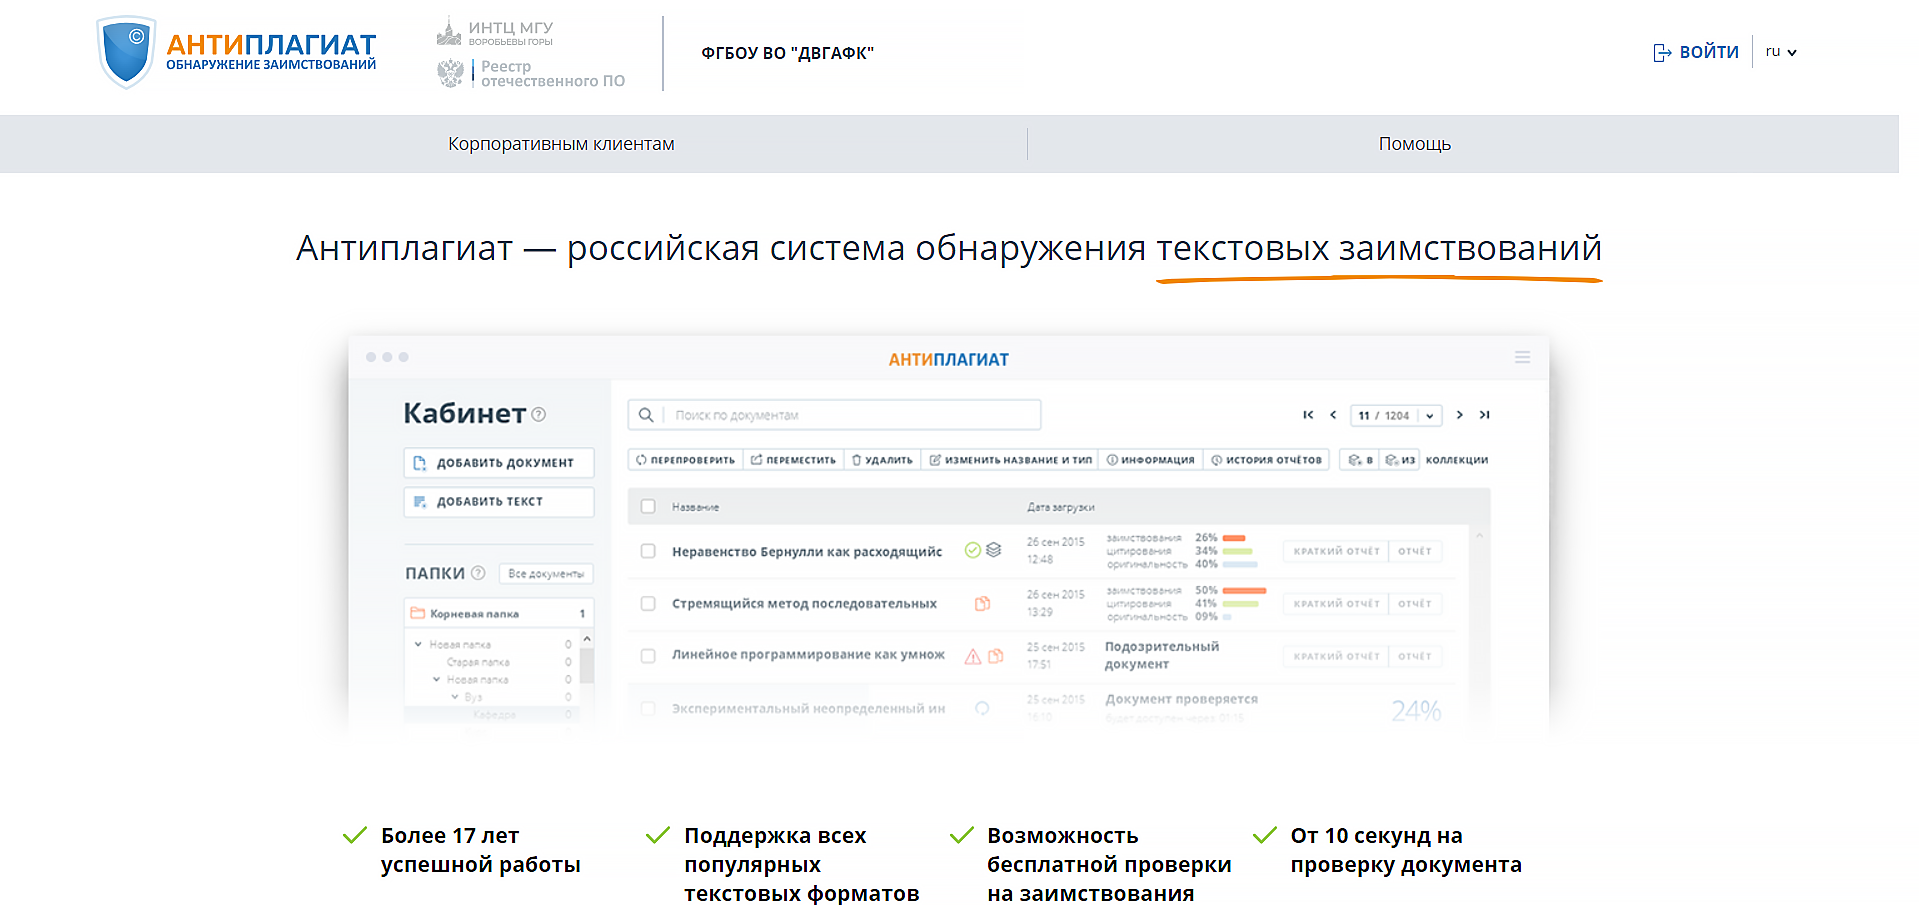1919x905 pixels.
Task: Open the ИНТЦ МГУ Воробьевы горы logo link
Action: coord(495,33)
